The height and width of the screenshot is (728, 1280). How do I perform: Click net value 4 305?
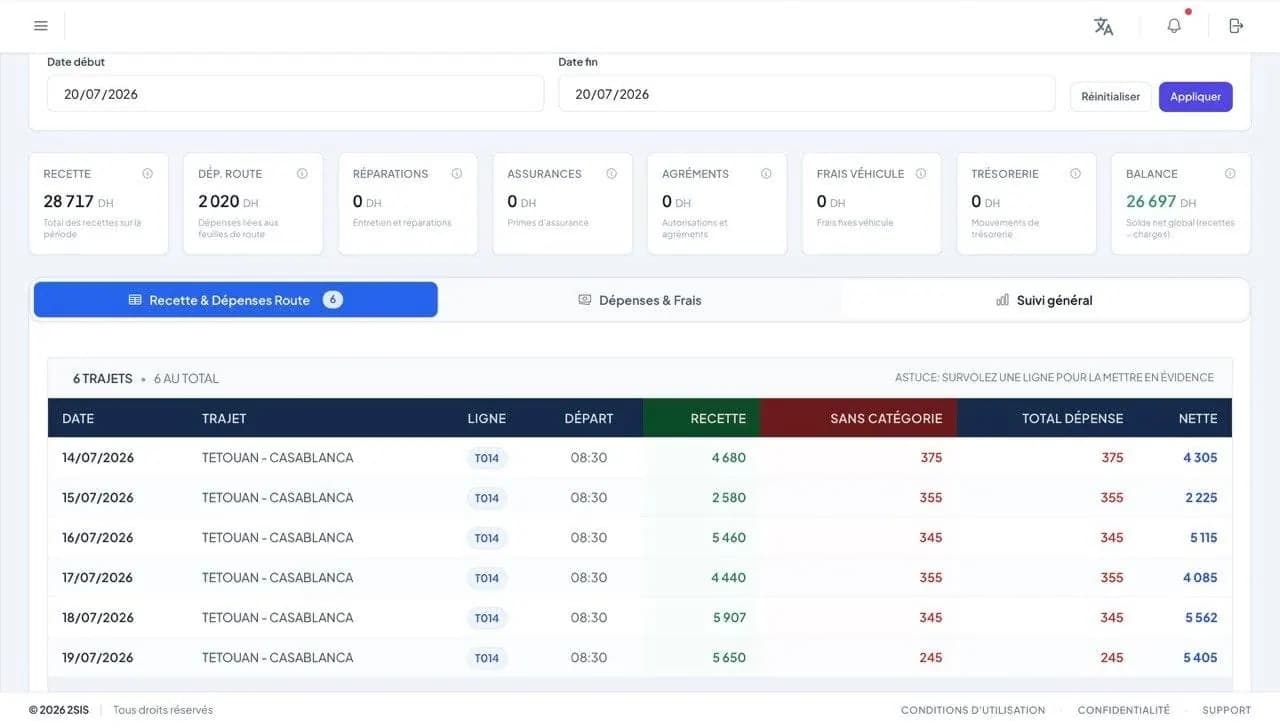pyautogui.click(x=1200, y=458)
